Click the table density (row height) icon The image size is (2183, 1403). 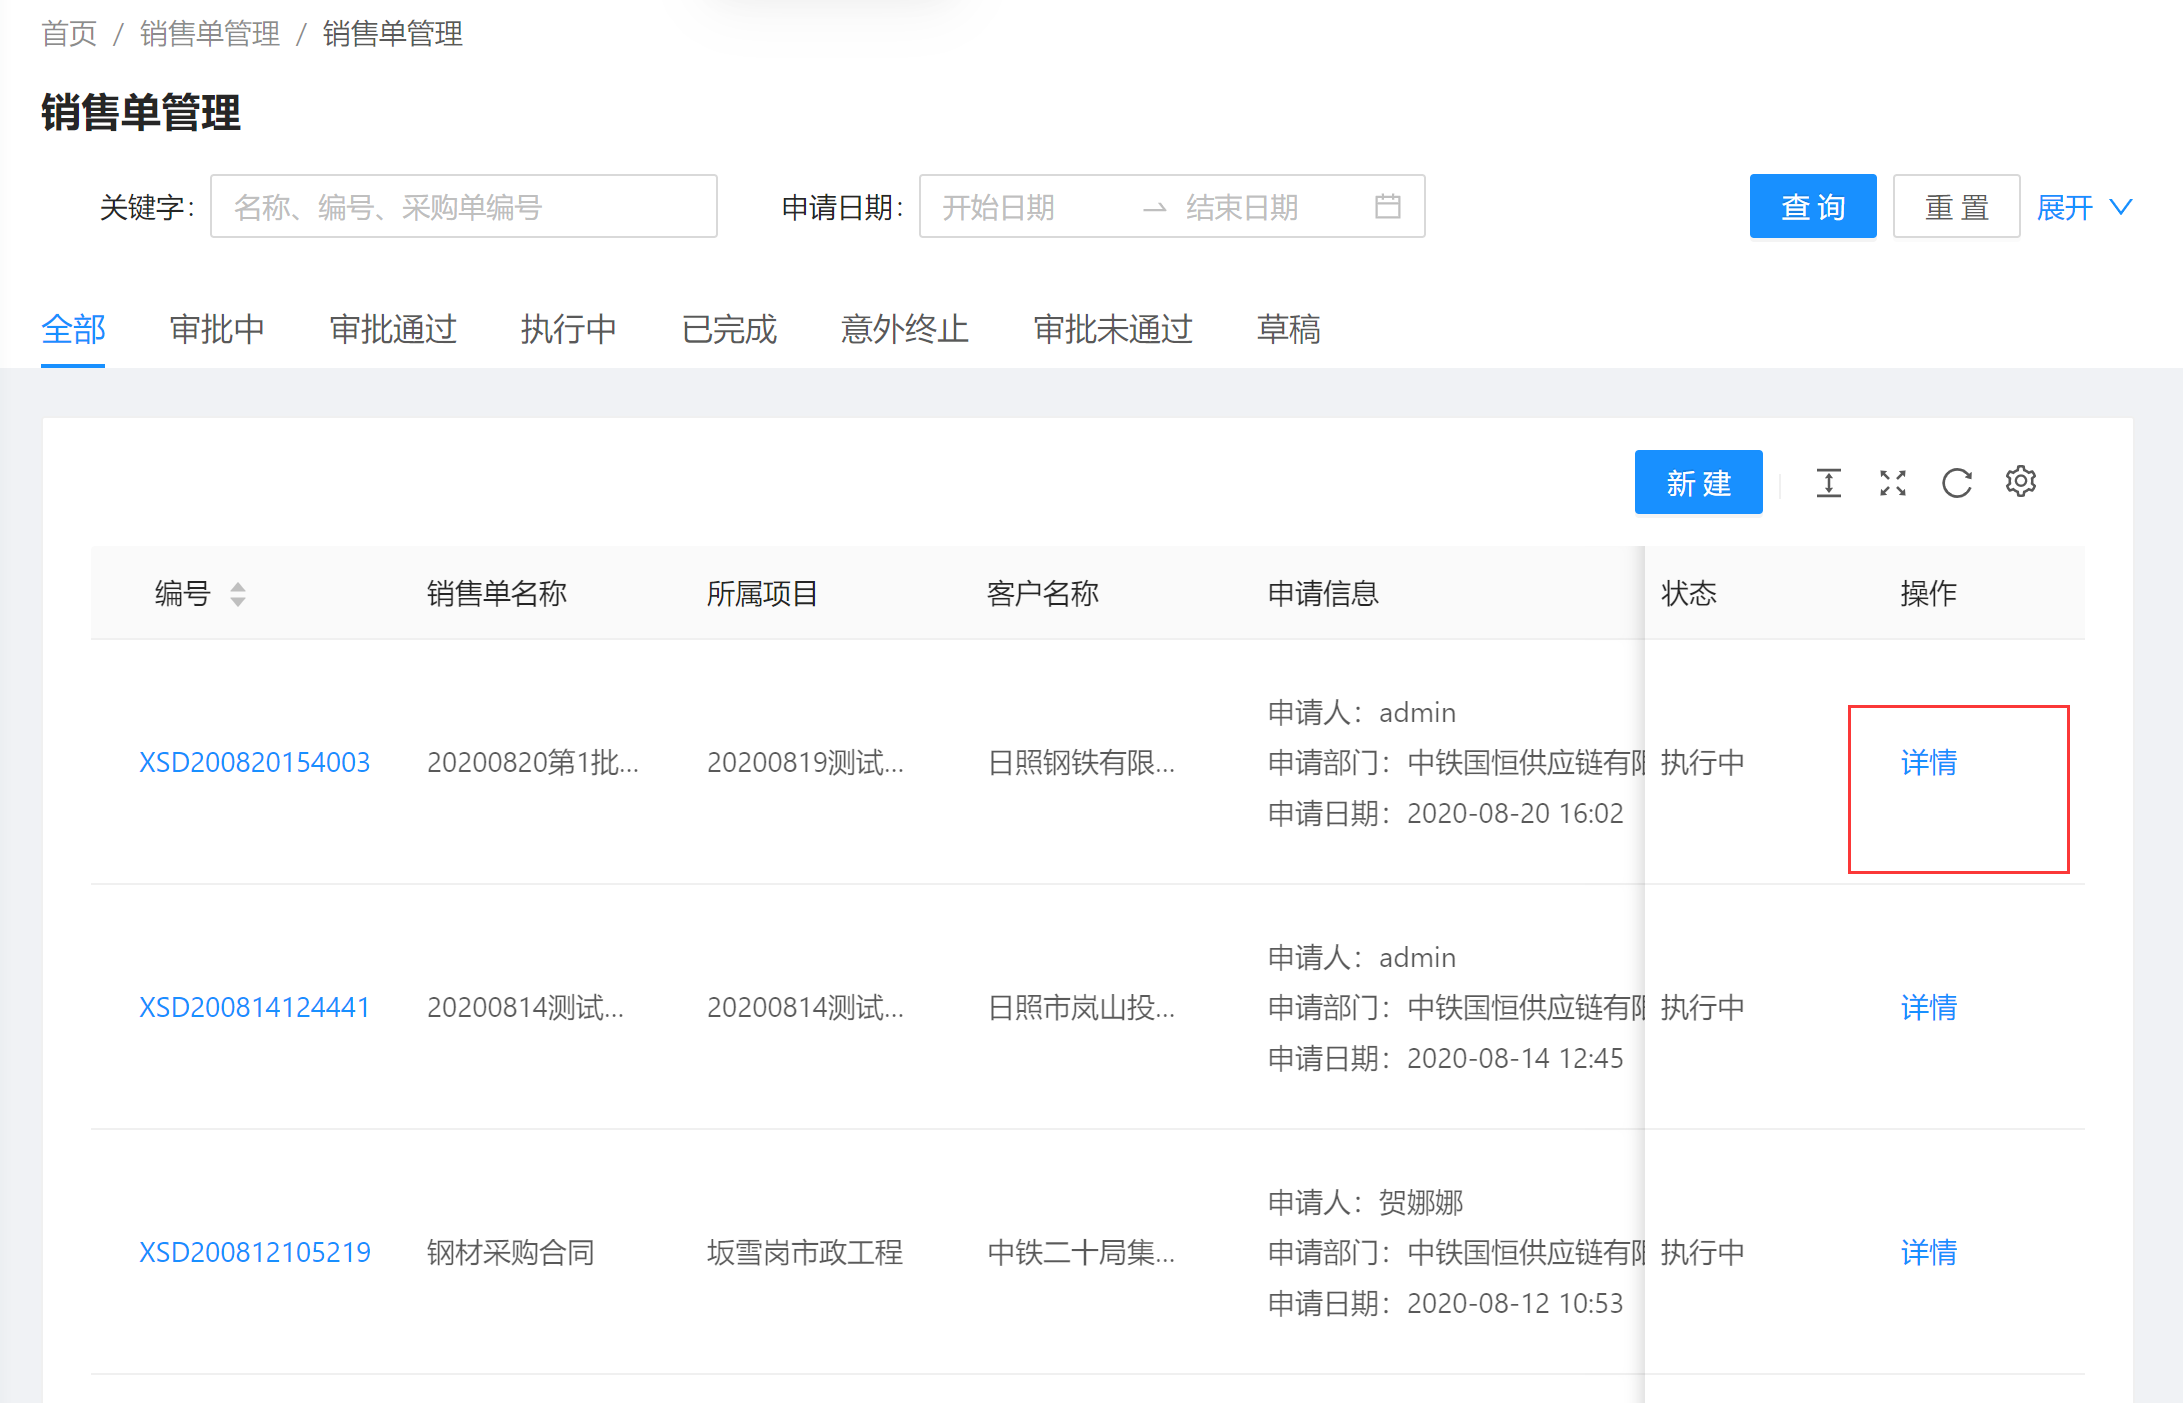pyautogui.click(x=1828, y=483)
